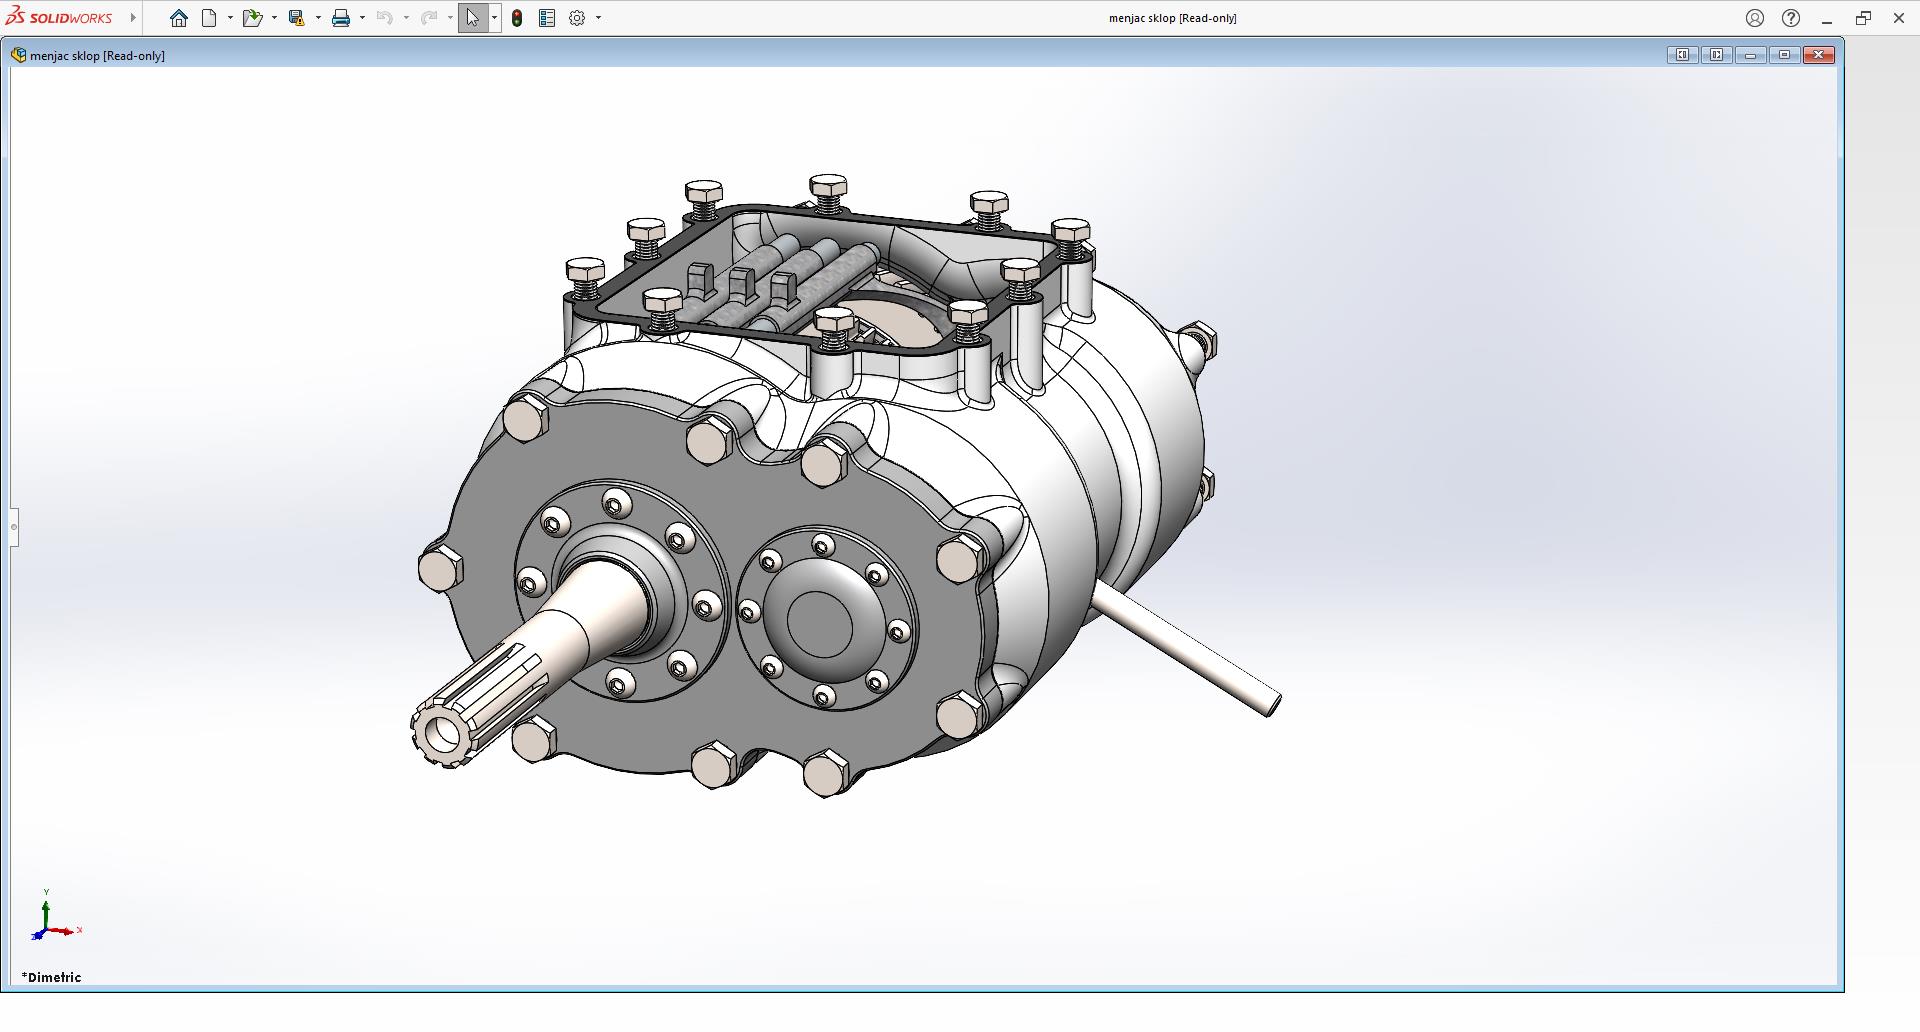1920x1032 pixels.
Task: Print the current model
Action: click(341, 18)
